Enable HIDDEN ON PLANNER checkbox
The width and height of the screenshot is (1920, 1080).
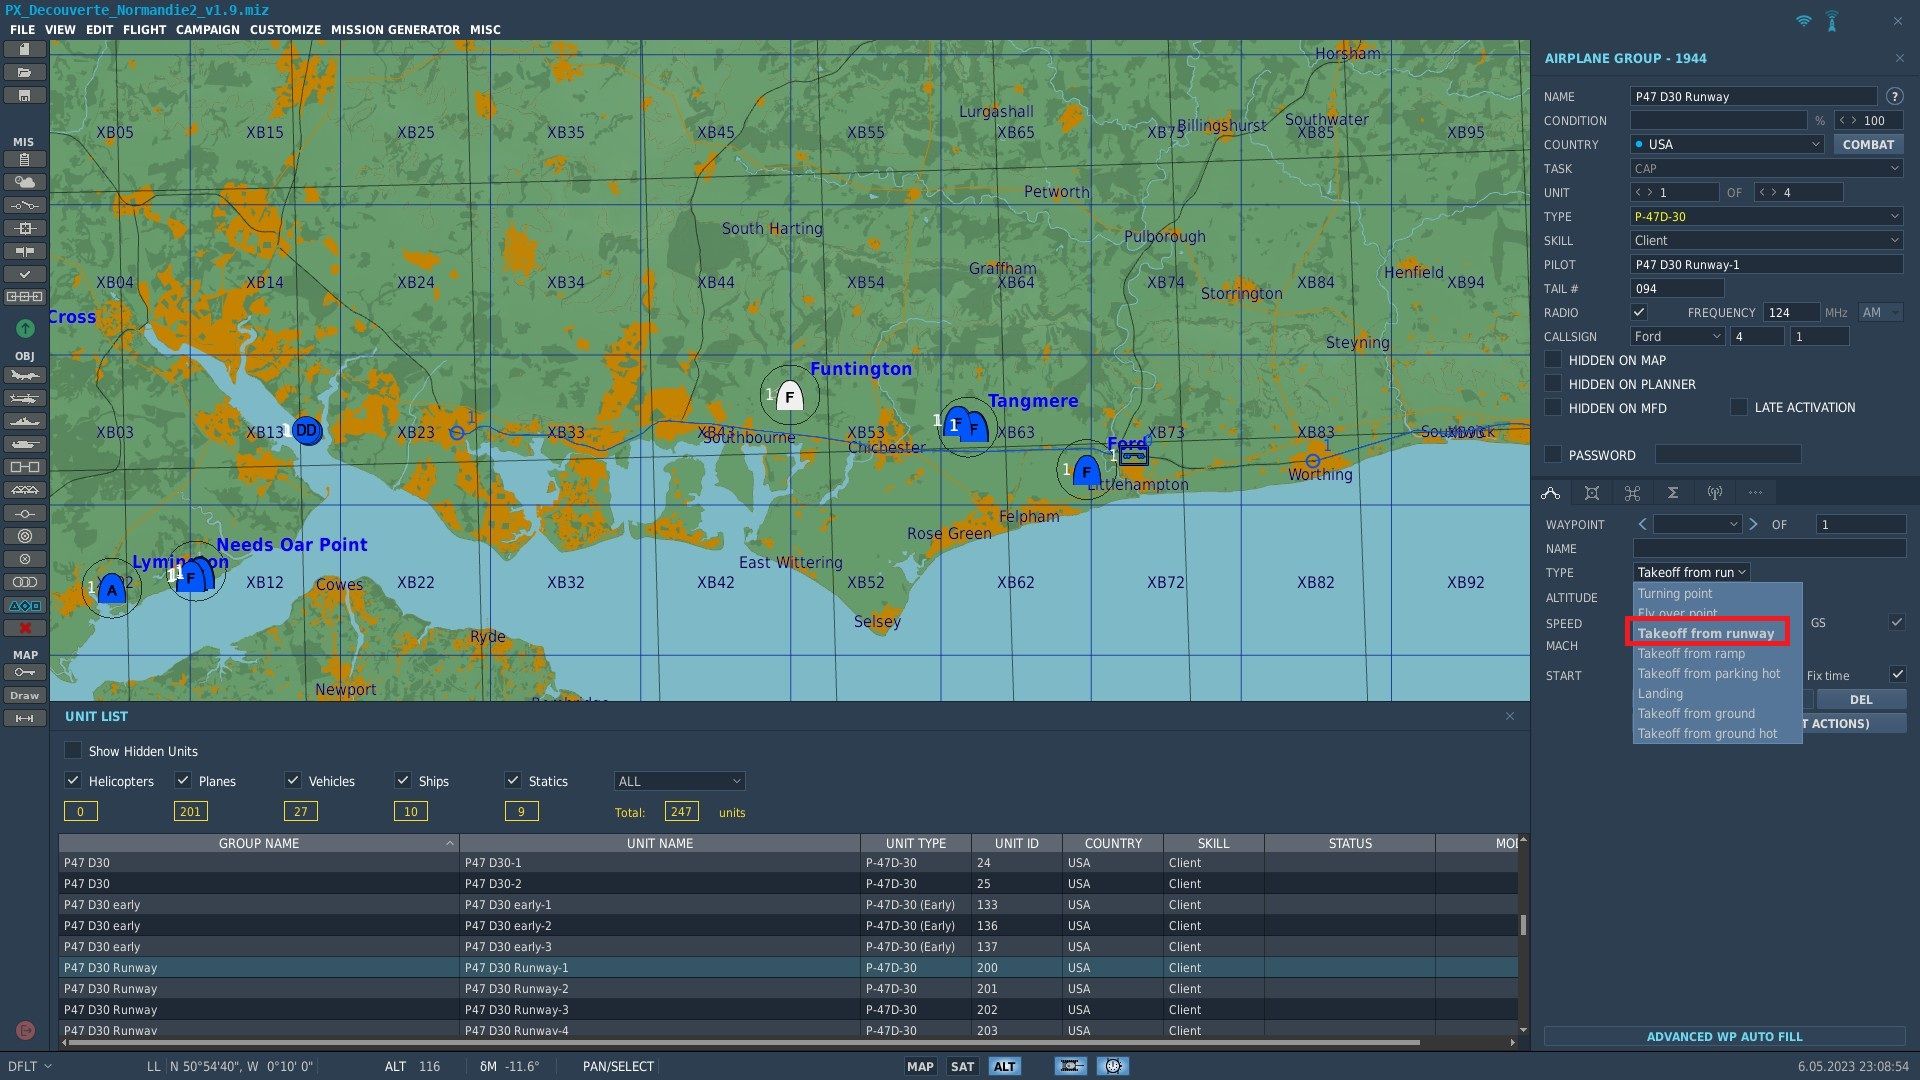(x=1553, y=384)
